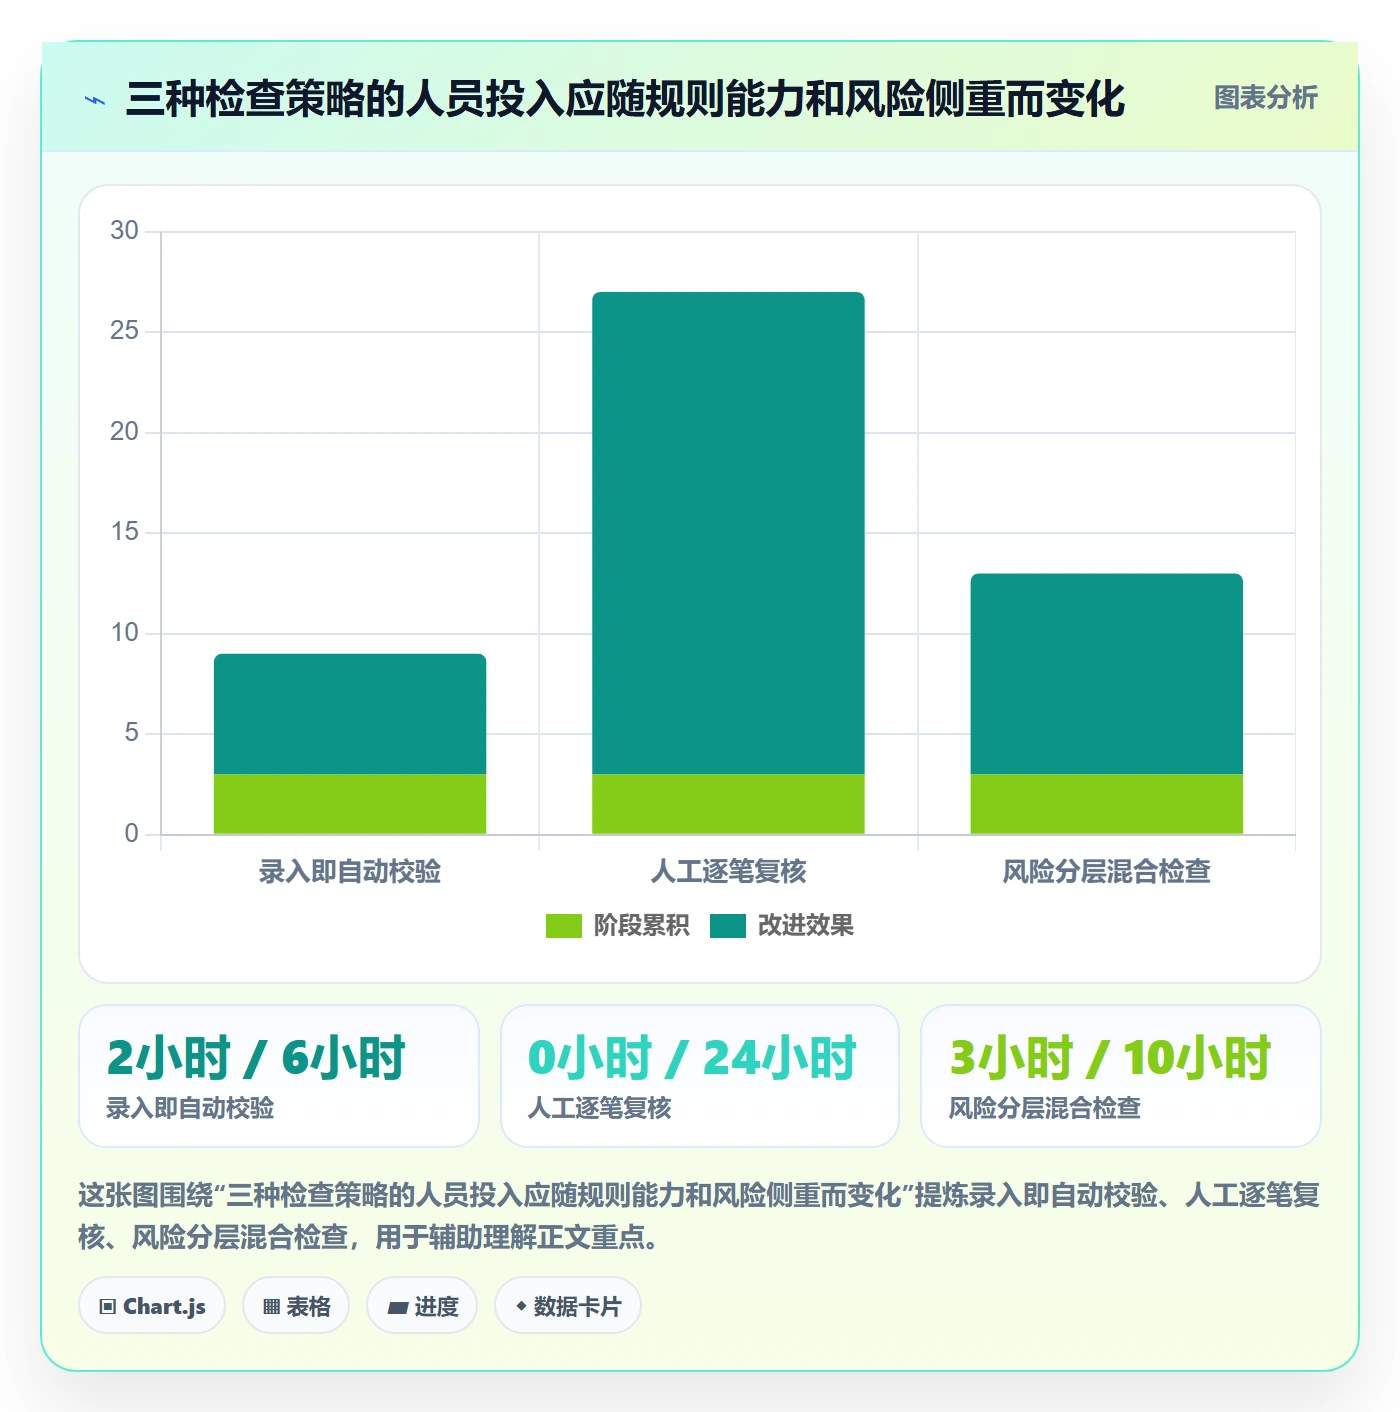Select the green bar segment for 风险分层混合检查
Screen dimensions: 1400x1412
[1106, 804]
